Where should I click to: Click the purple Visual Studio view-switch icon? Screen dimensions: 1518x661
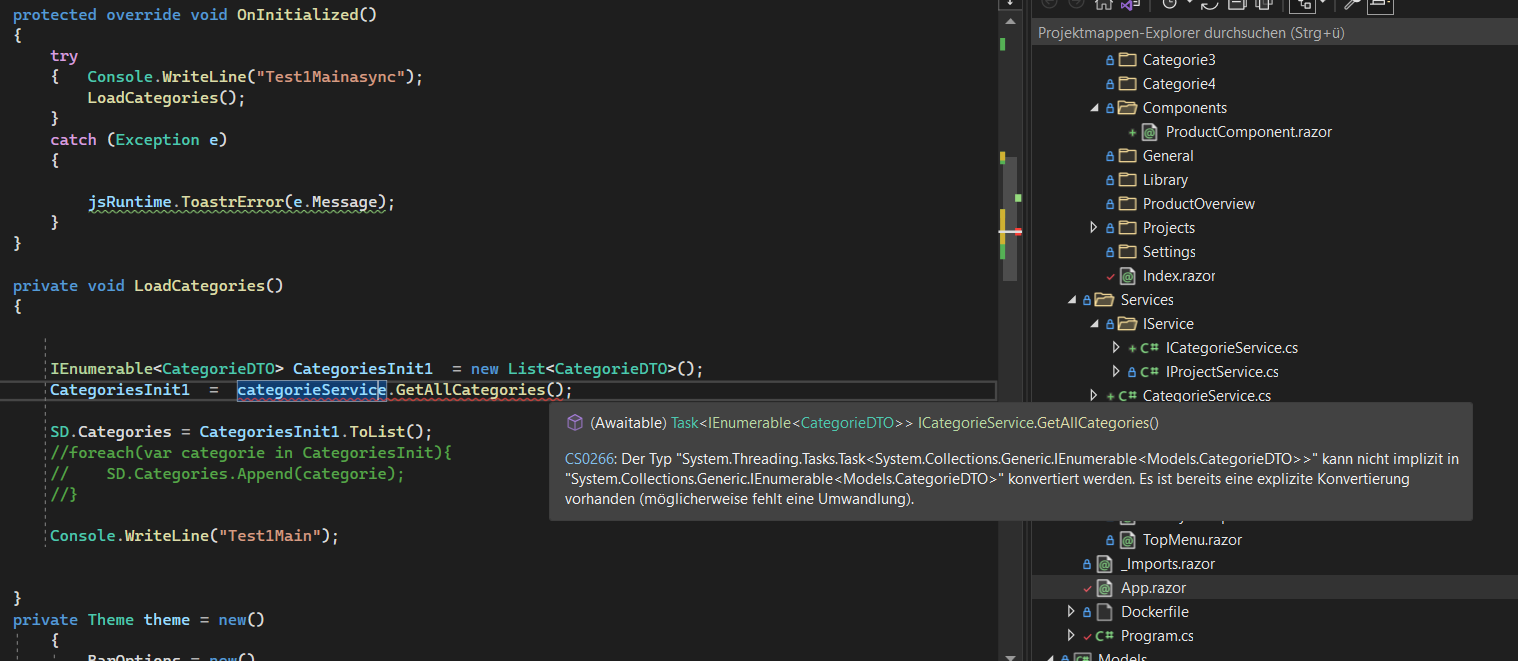1129,4
